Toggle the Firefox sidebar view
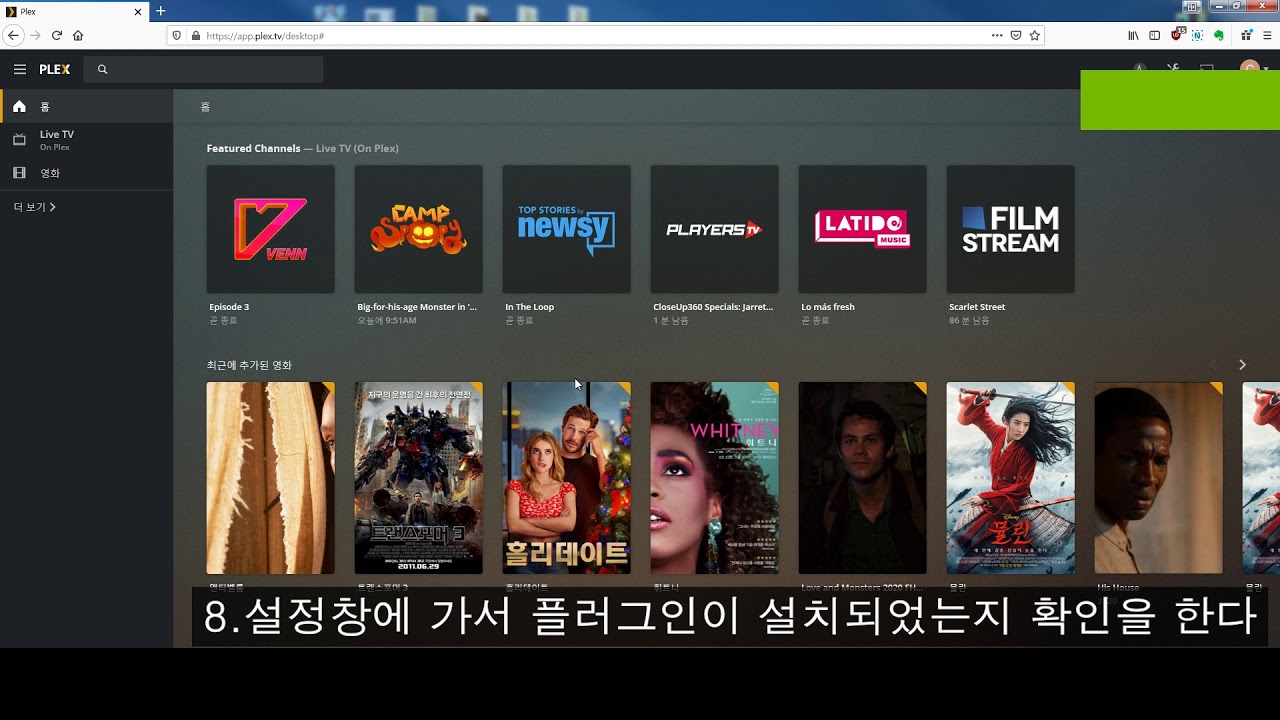This screenshot has height=720, width=1280. point(1154,35)
